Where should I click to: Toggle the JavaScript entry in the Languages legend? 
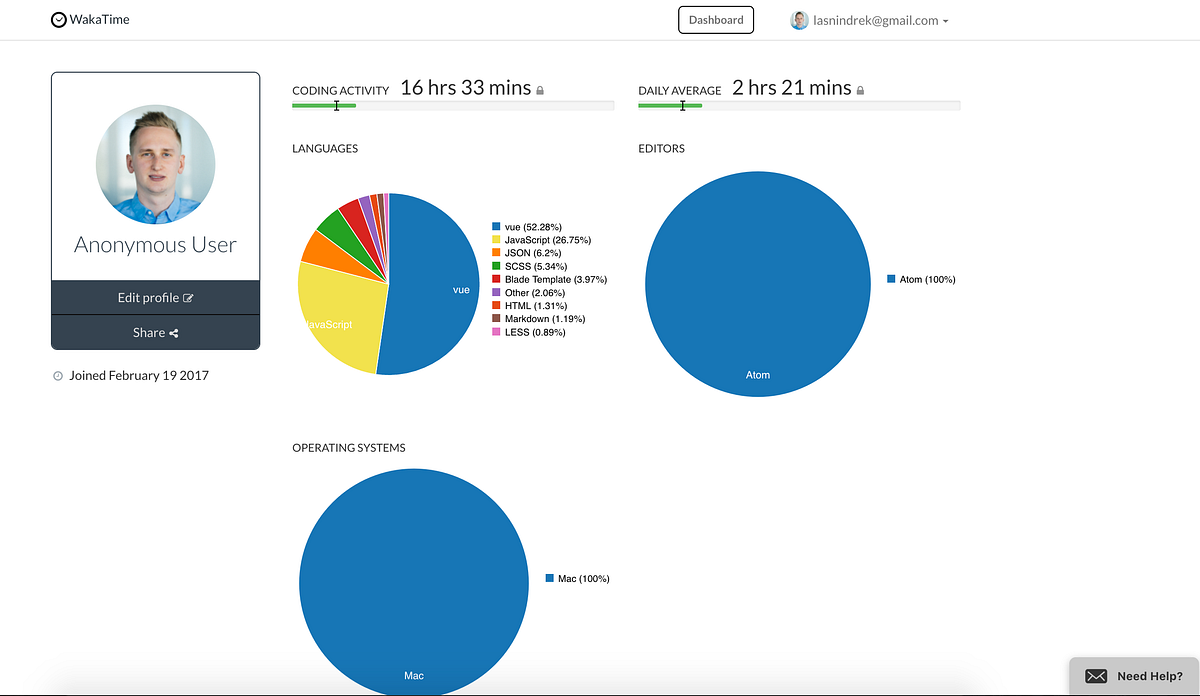point(547,240)
